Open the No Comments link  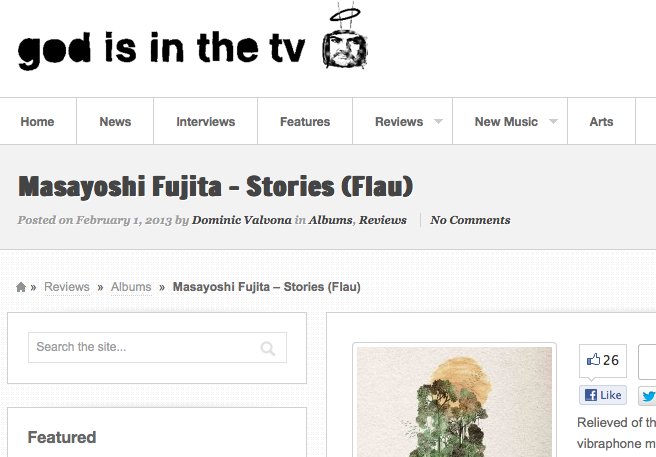pyautogui.click(x=470, y=220)
